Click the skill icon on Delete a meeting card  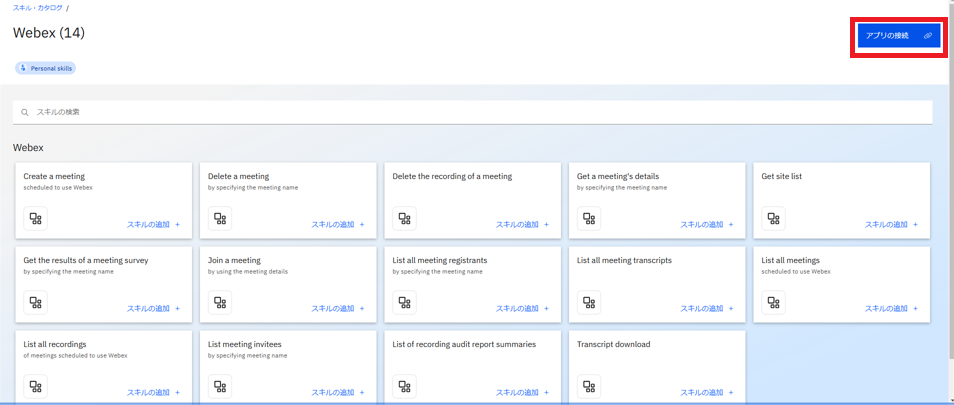[220, 218]
